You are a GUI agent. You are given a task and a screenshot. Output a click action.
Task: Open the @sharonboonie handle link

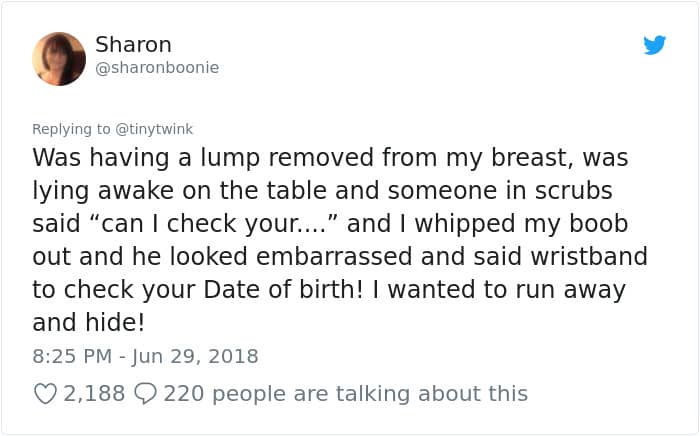pos(156,68)
